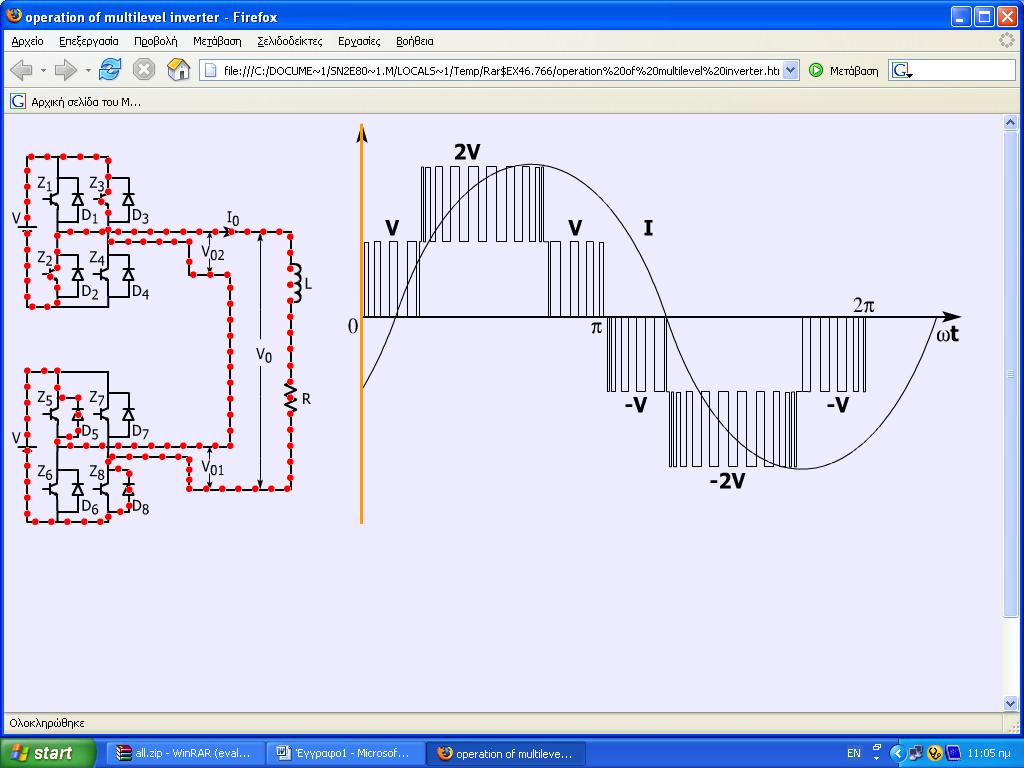Switch to Έγγραφο1 Microsoft Word taskbar button
Image resolution: width=1024 pixels, height=768 pixels.
pyautogui.click(x=345, y=753)
